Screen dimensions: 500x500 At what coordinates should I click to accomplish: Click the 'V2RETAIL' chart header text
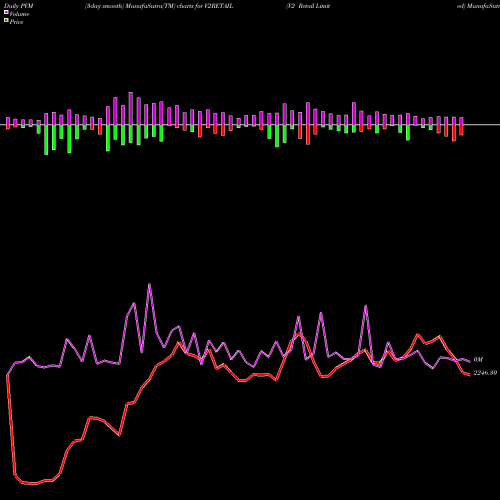pyautogui.click(x=218, y=6)
